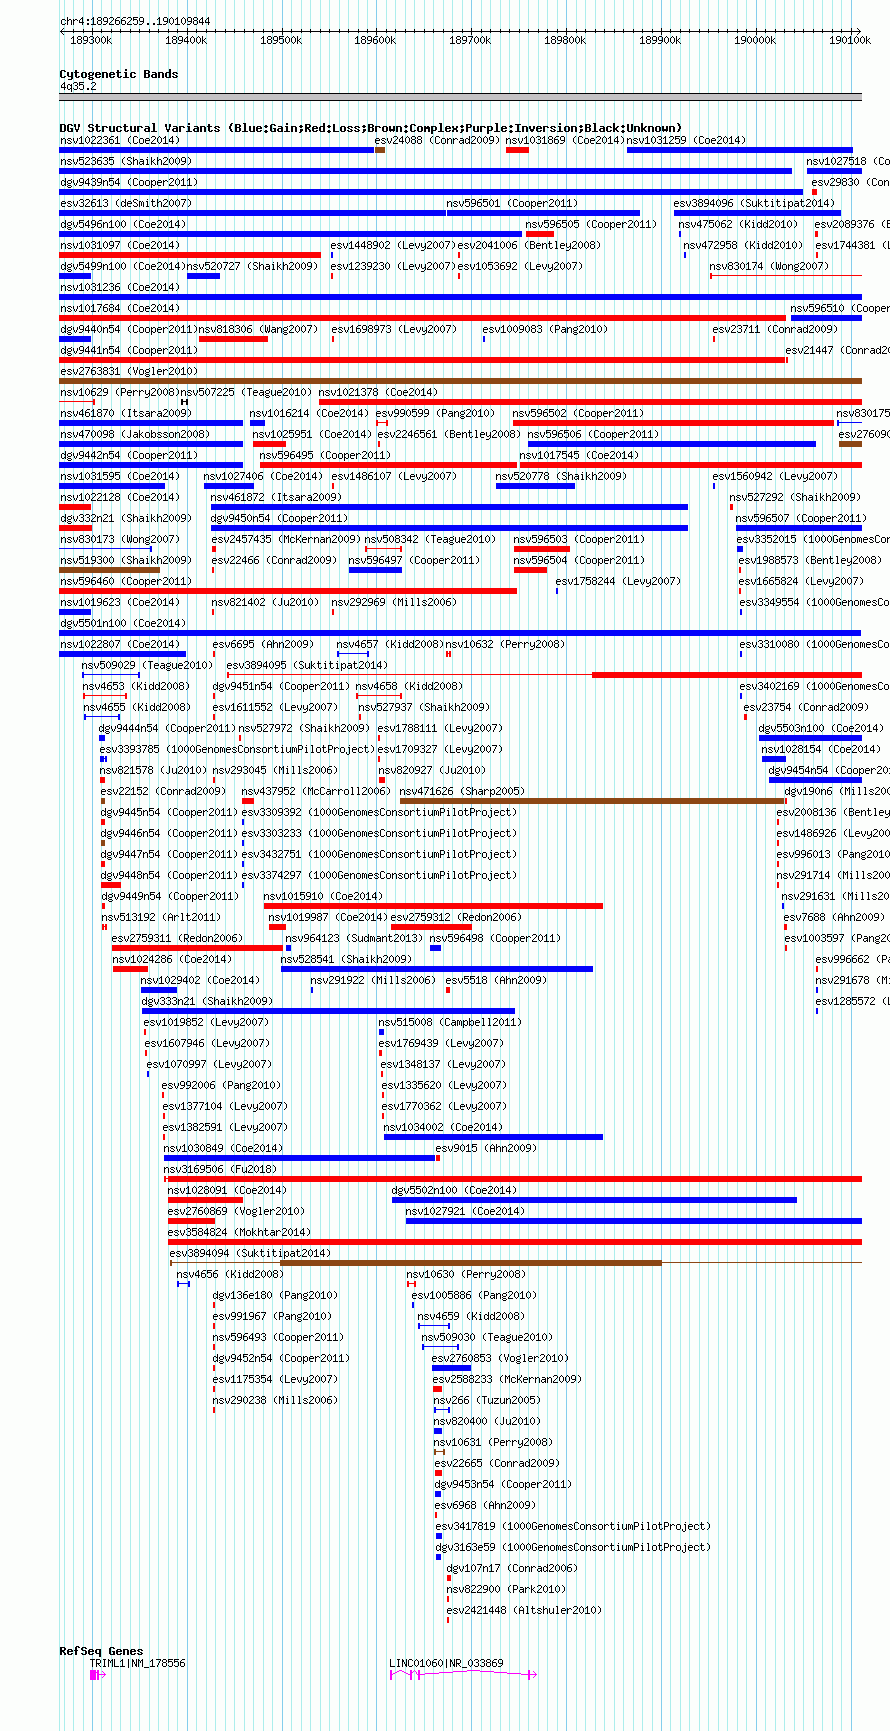Select variant dgv9450n54 (Cooper2011) label
Image resolution: width=890 pixels, height=1731 pixels.
pyautogui.click(x=280, y=518)
